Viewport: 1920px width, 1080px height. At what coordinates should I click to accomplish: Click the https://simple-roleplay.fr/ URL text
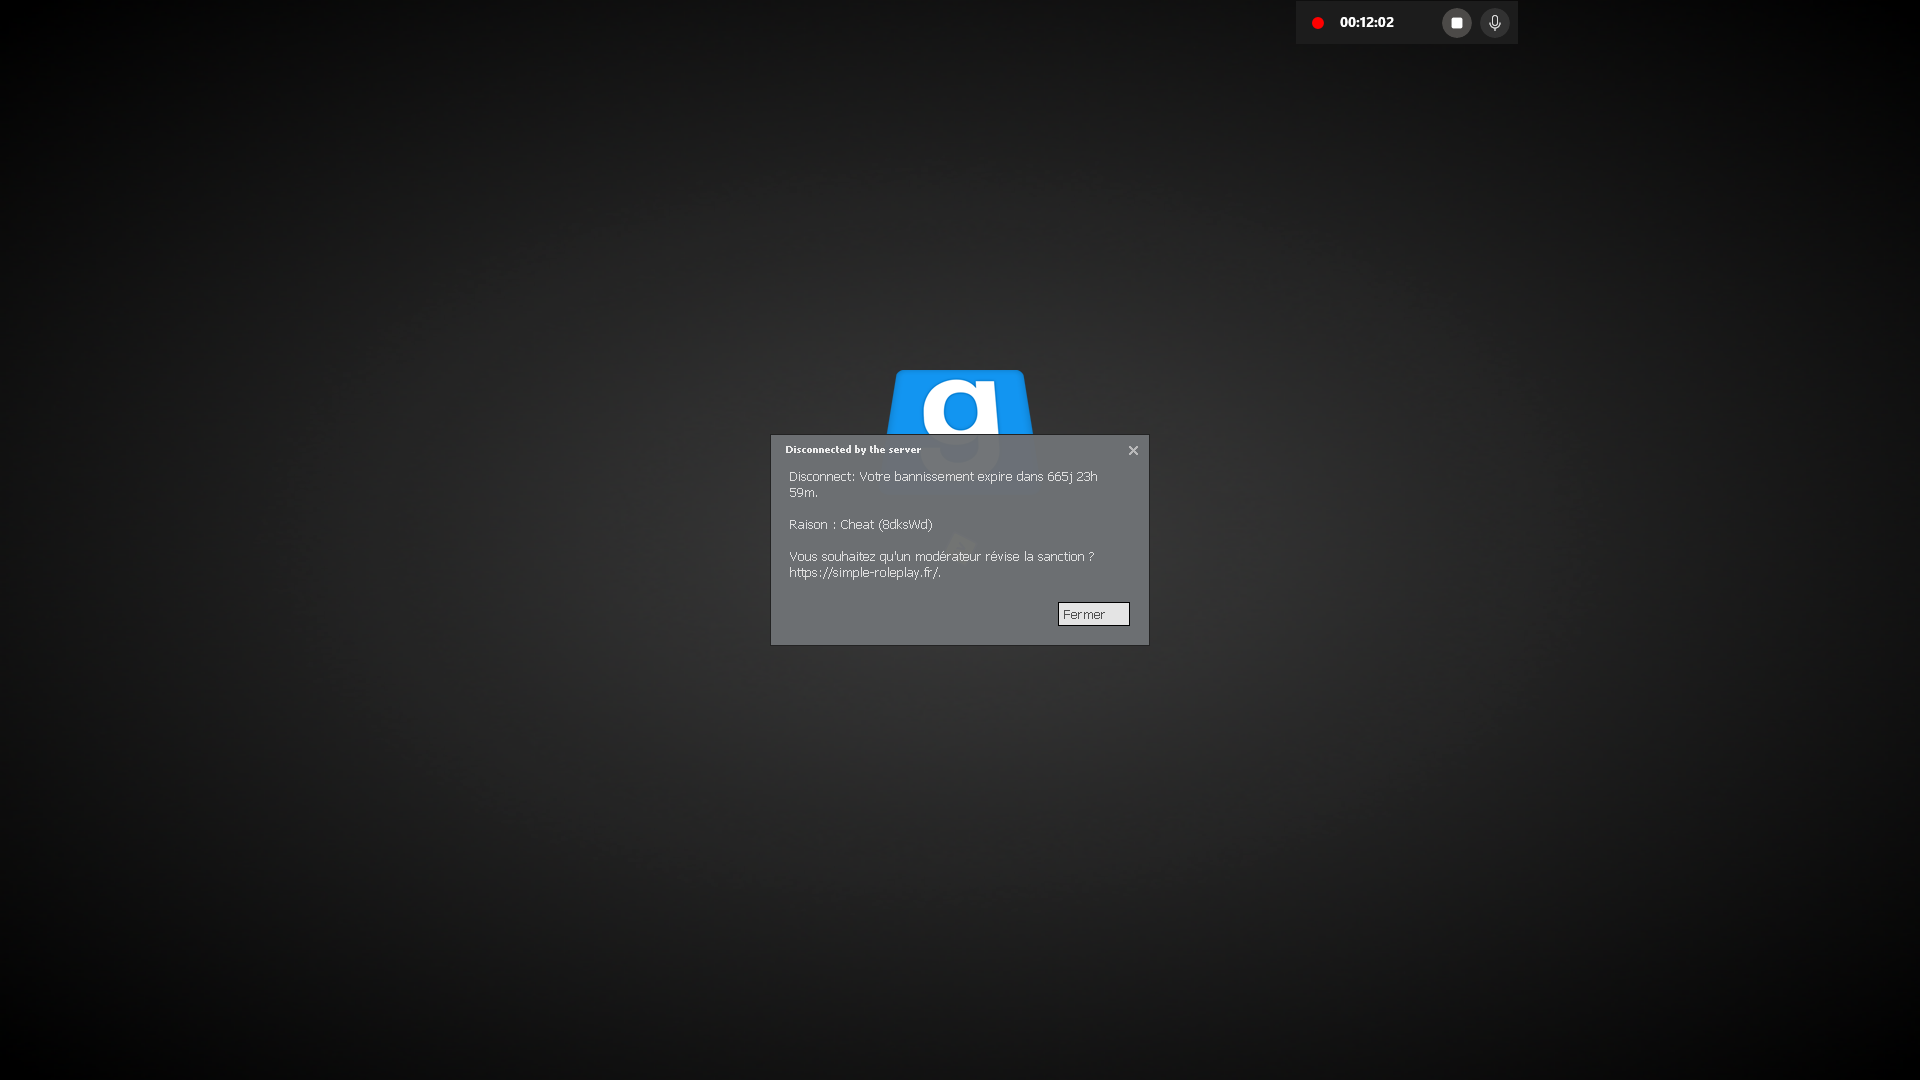(864, 573)
